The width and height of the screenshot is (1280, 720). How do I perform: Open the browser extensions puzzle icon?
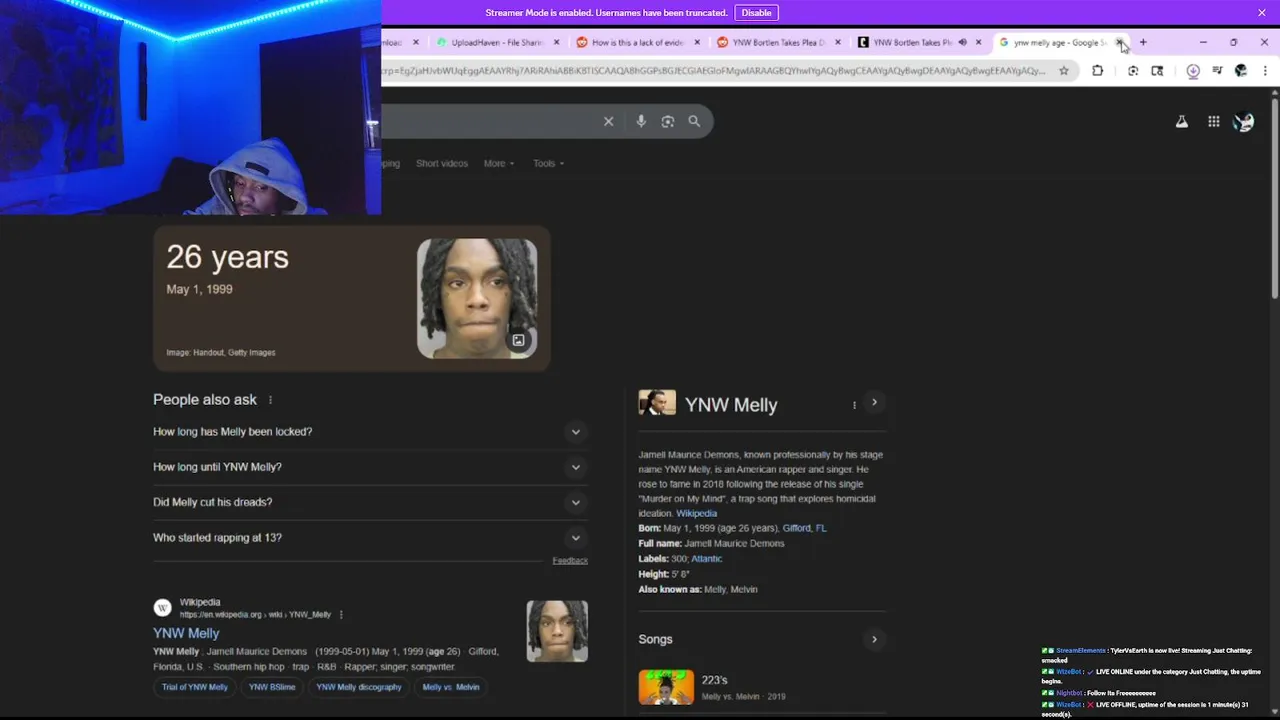(1097, 71)
